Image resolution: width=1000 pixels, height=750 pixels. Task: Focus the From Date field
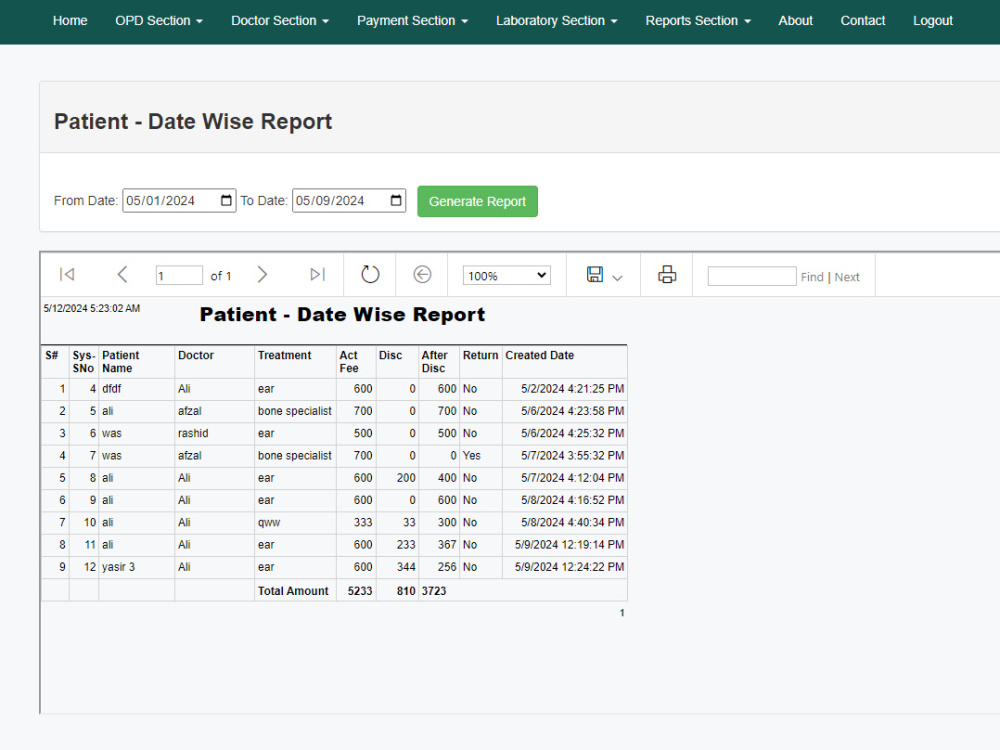tap(179, 200)
